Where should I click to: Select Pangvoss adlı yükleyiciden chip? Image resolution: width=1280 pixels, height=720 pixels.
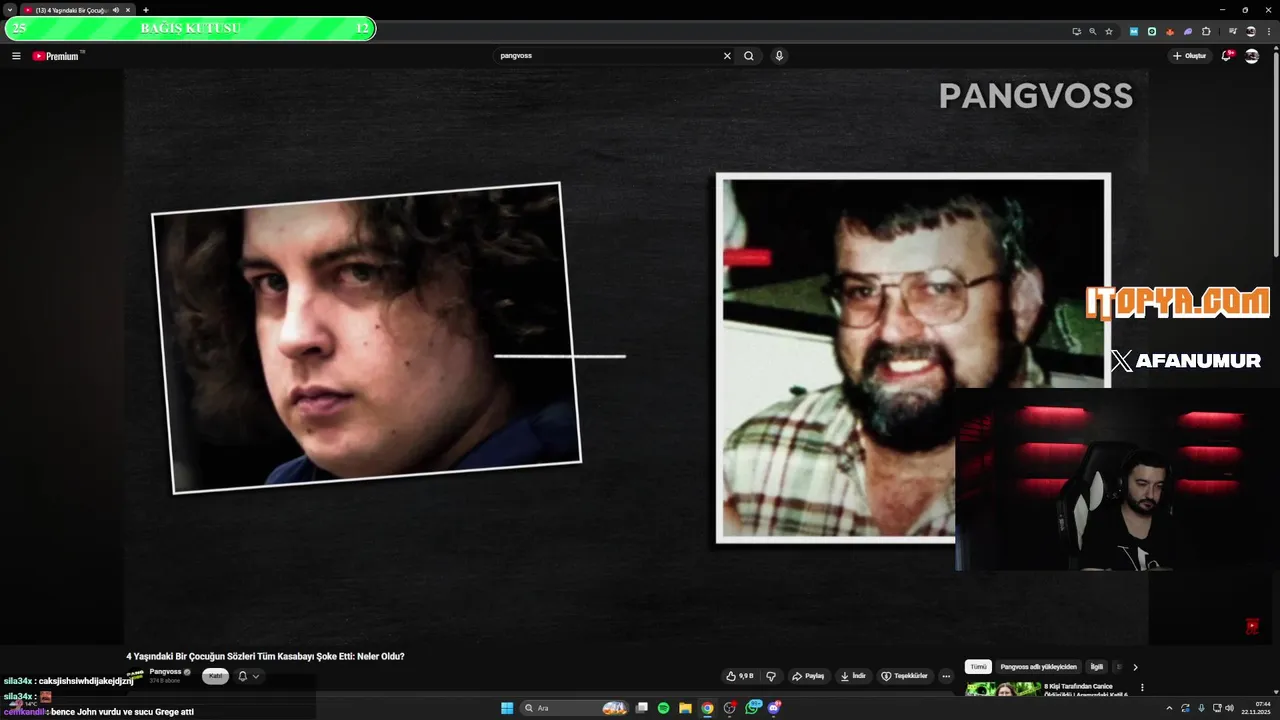click(x=1038, y=667)
